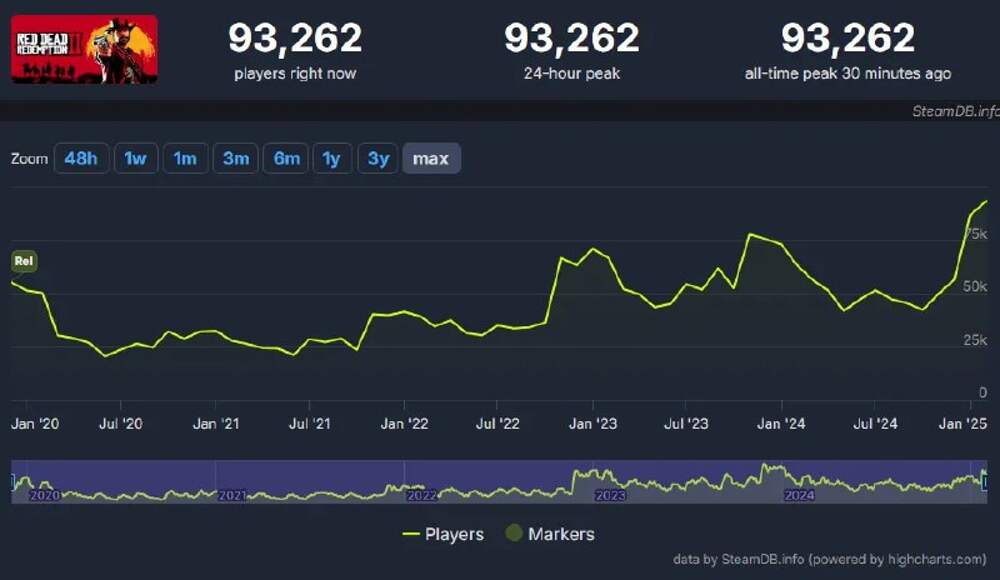Set chart zoom to 1w

[x=135, y=158]
